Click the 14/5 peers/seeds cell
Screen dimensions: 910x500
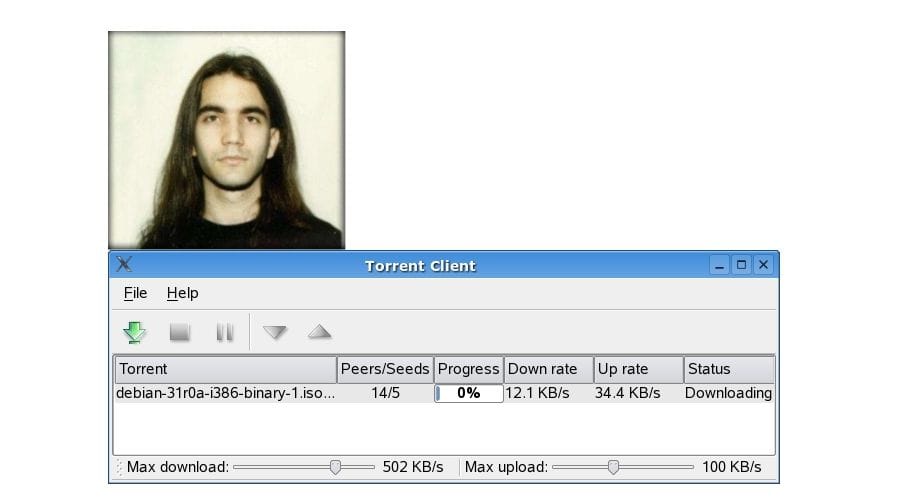(x=385, y=393)
